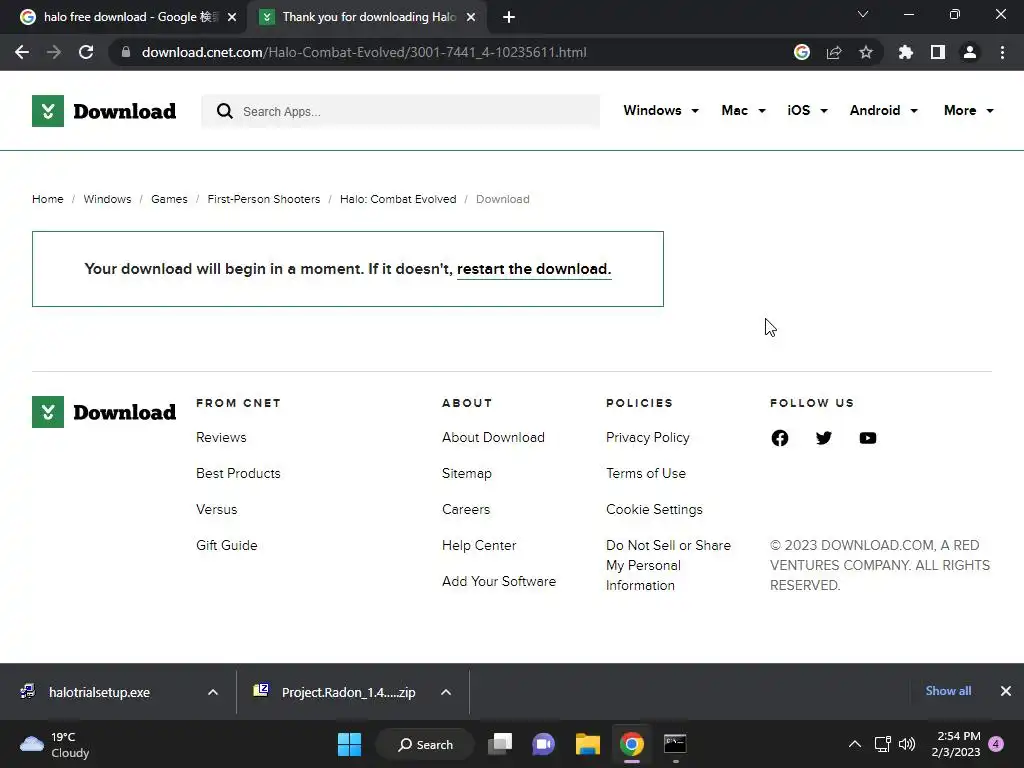Open the Sitemap link
Screen dimensions: 1024x768
point(467,473)
